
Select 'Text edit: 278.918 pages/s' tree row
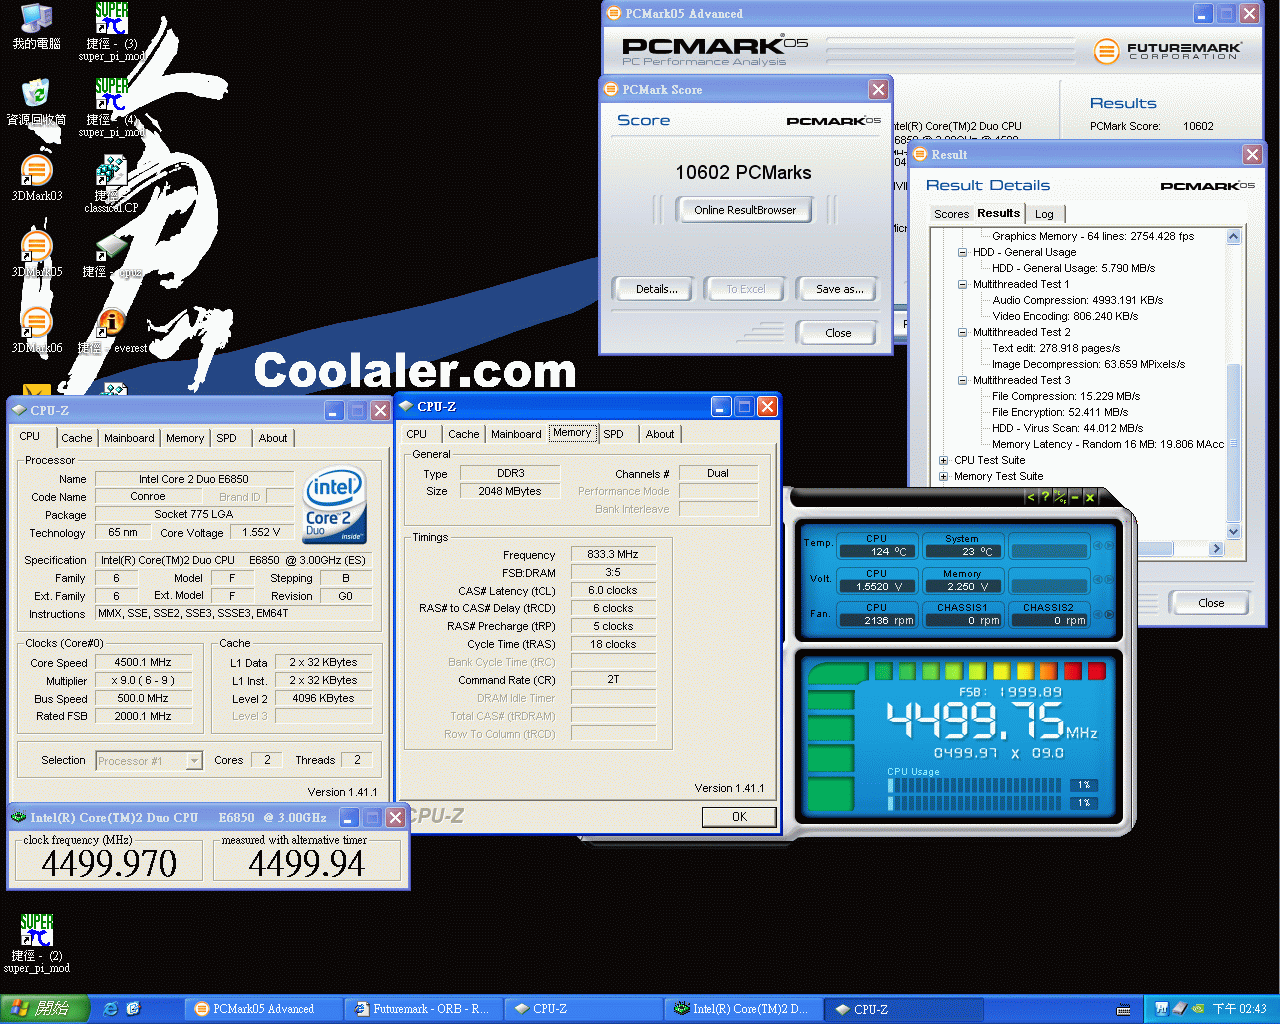[1056, 348]
